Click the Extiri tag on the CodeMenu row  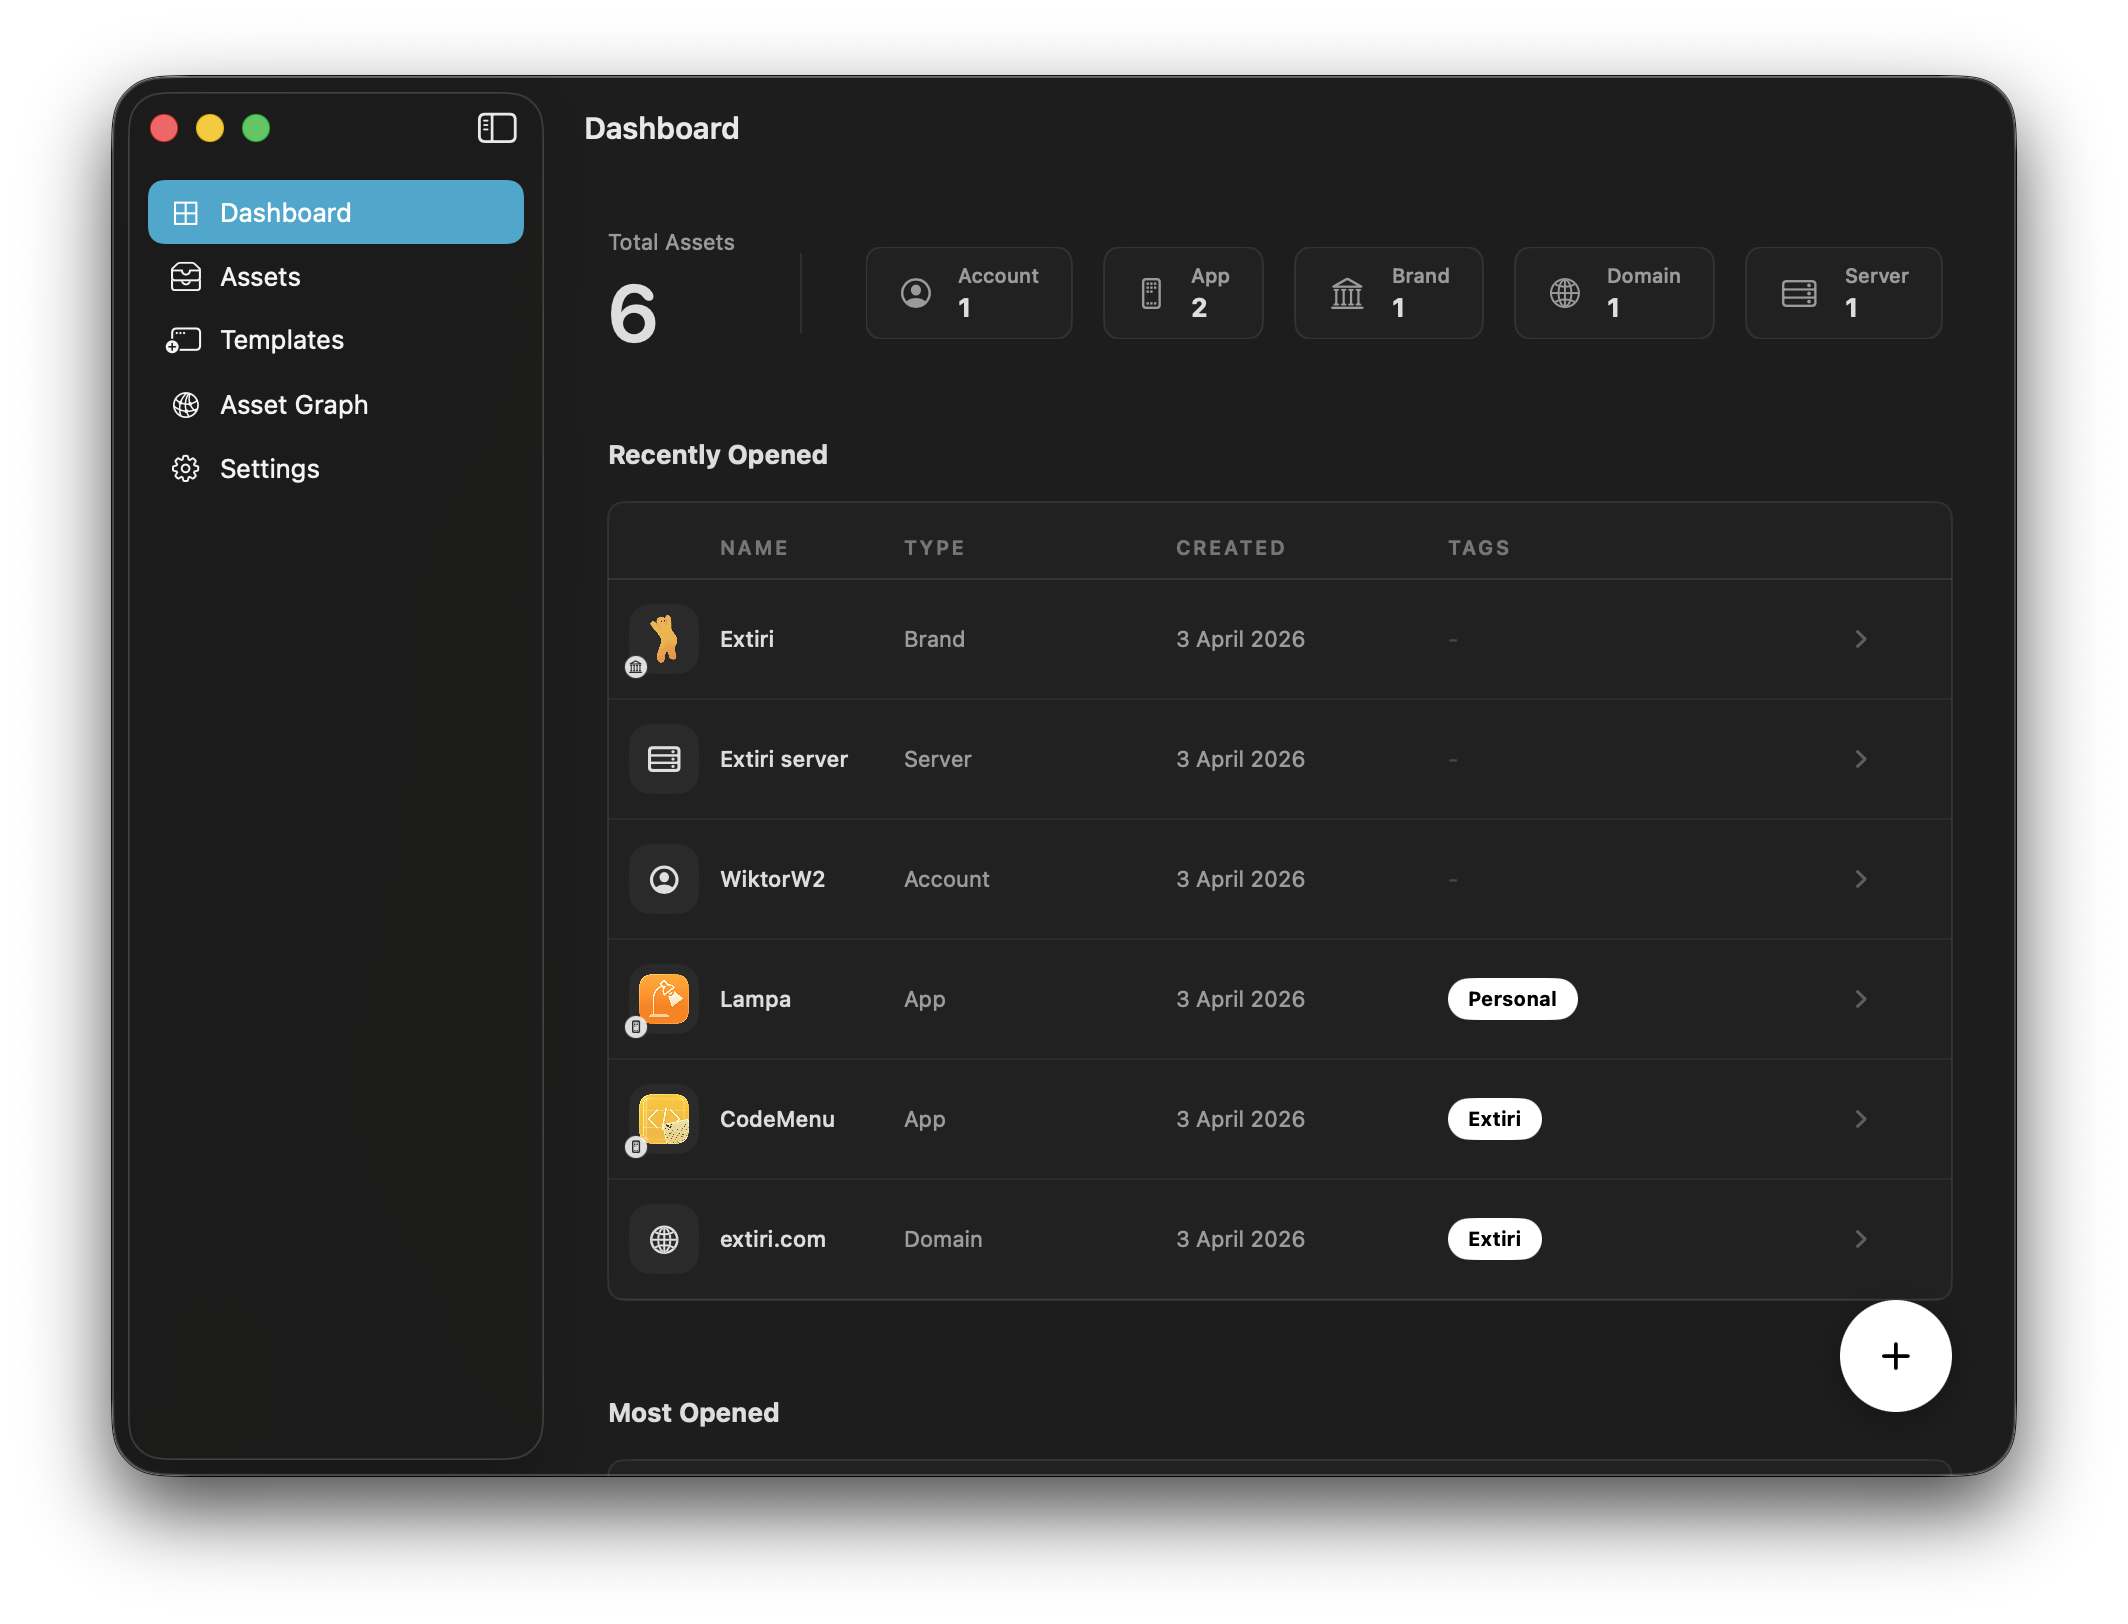click(x=1494, y=1119)
